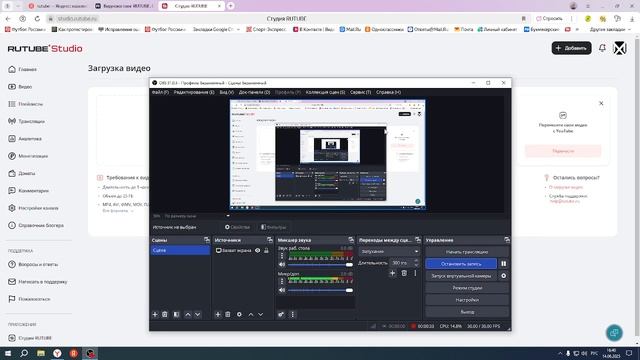Screen dimensions: 640x360
Task: Click Выход button in OBS controls
Action: pyautogui.click(x=467, y=312)
